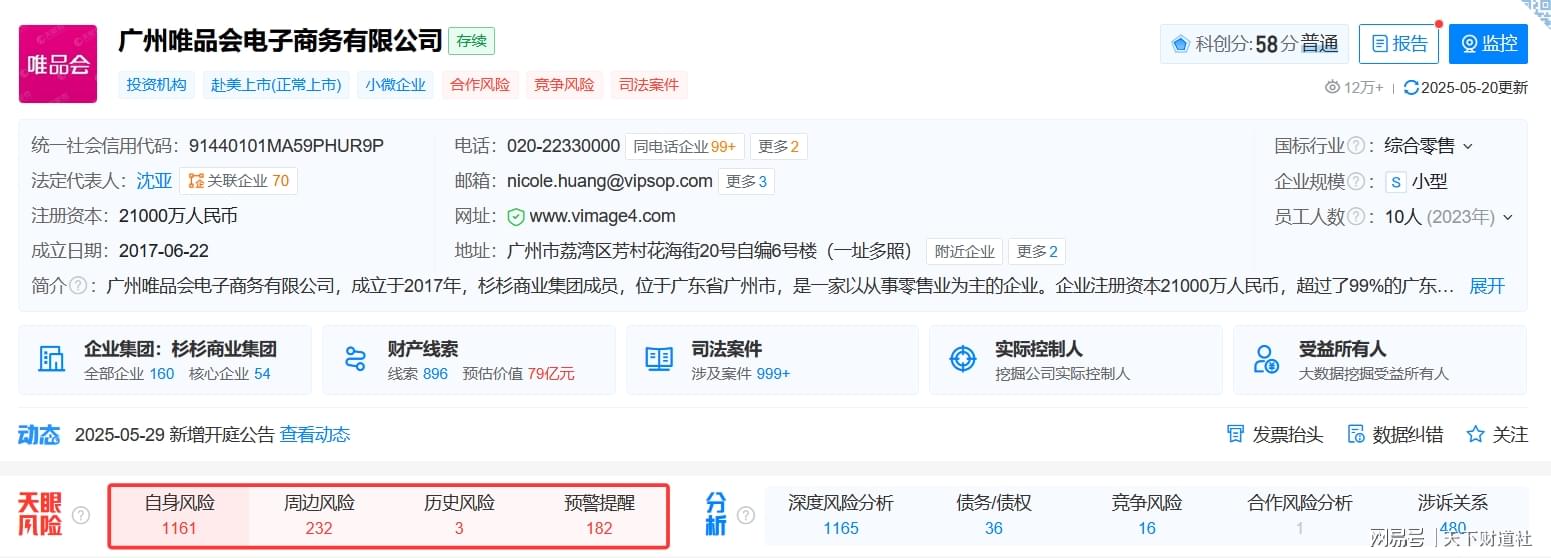
Task: Click phone number 020-22330000
Action: coord(564,146)
